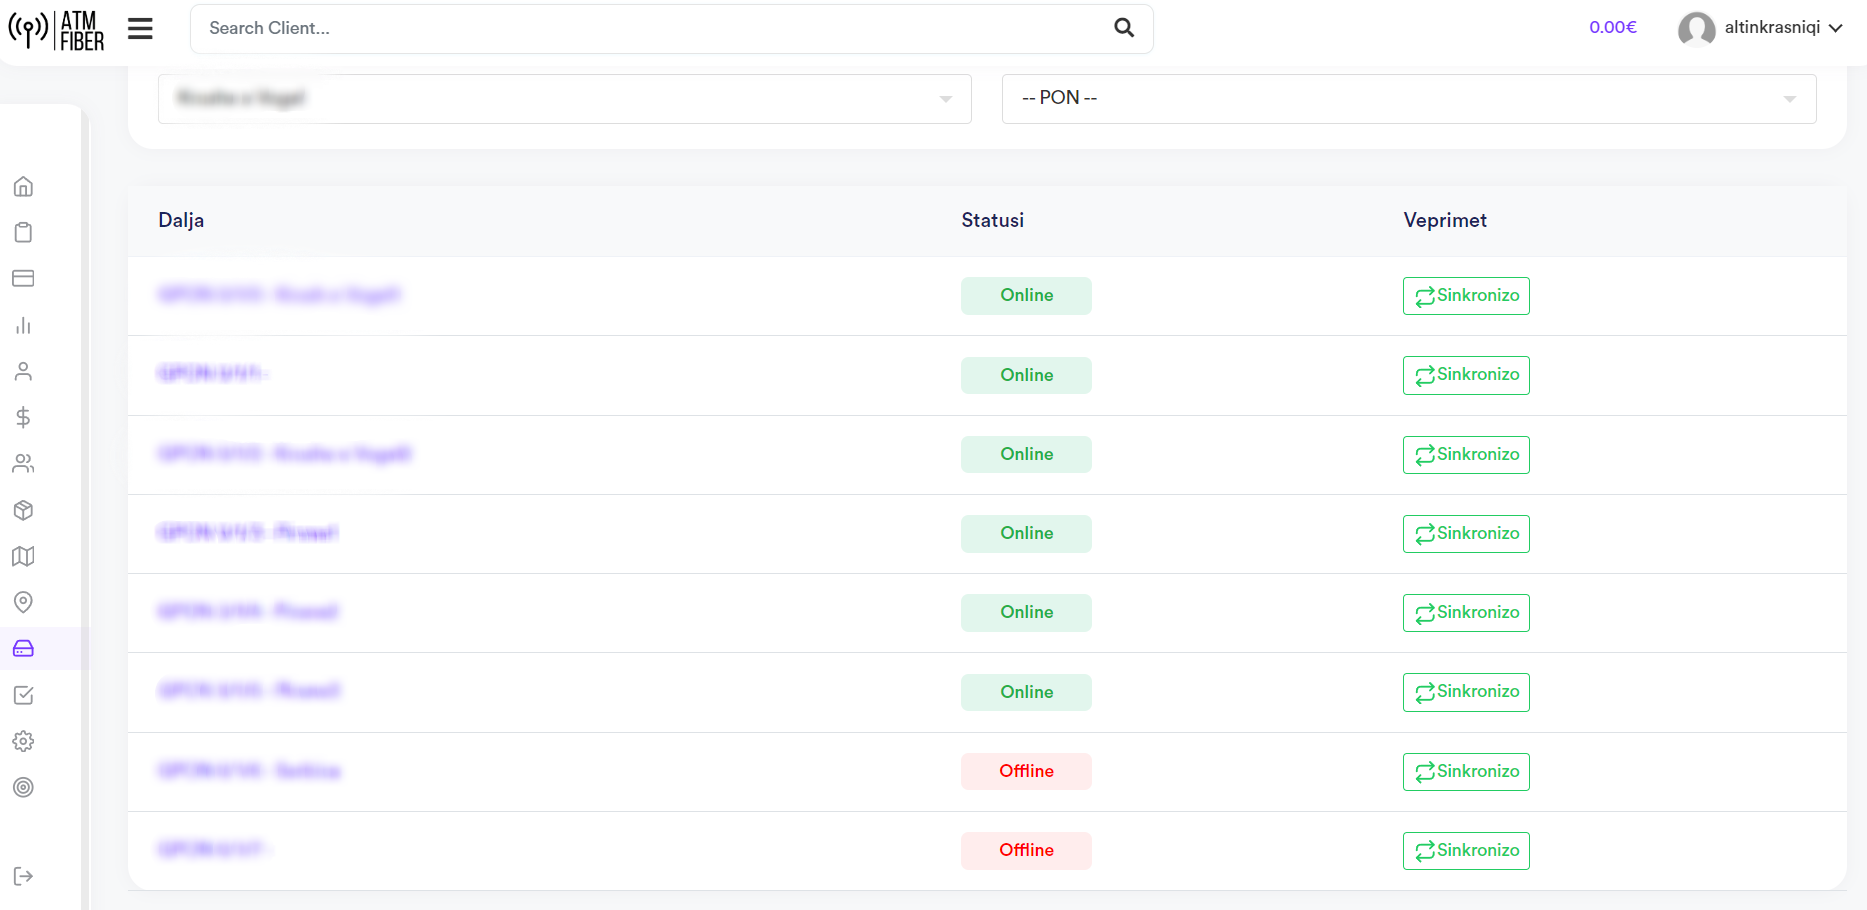The height and width of the screenshot is (910, 1867).
Task: Click Sinkronizo in the first row
Action: (1466, 296)
